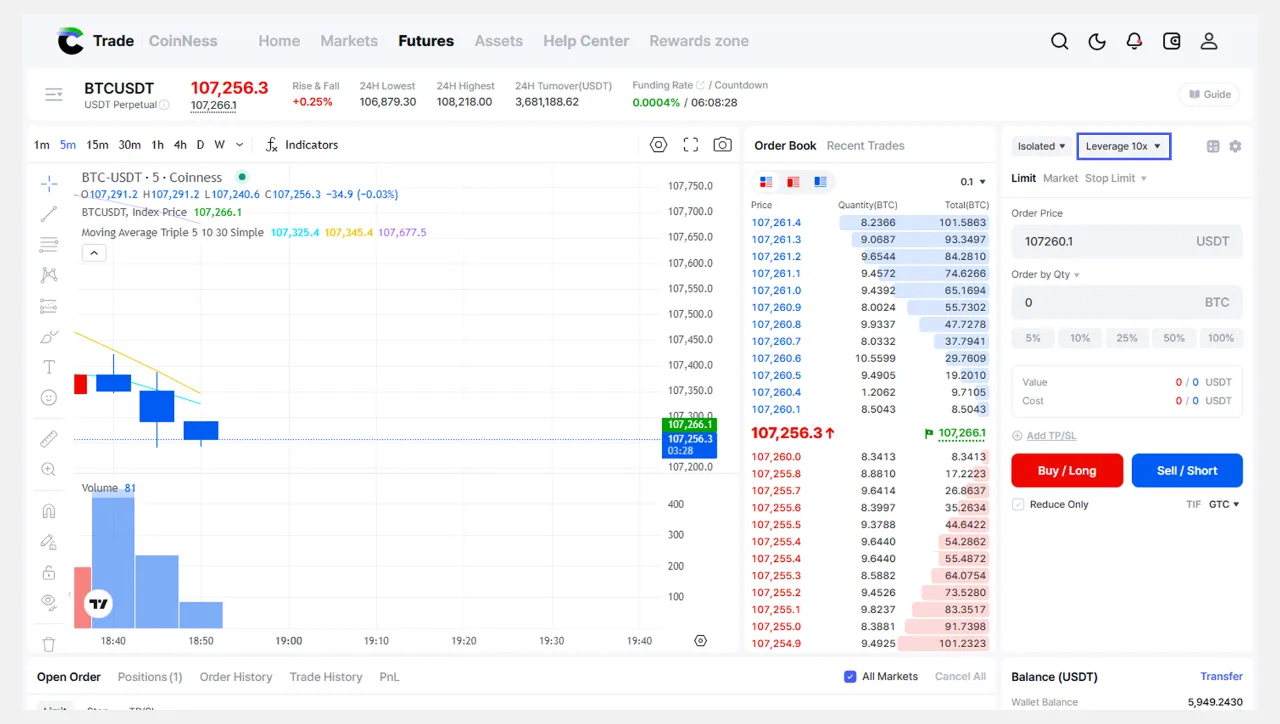This screenshot has height=724, width=1280.
Task: Expand the Isolated margin mode dropdown
Action: 1041,146
